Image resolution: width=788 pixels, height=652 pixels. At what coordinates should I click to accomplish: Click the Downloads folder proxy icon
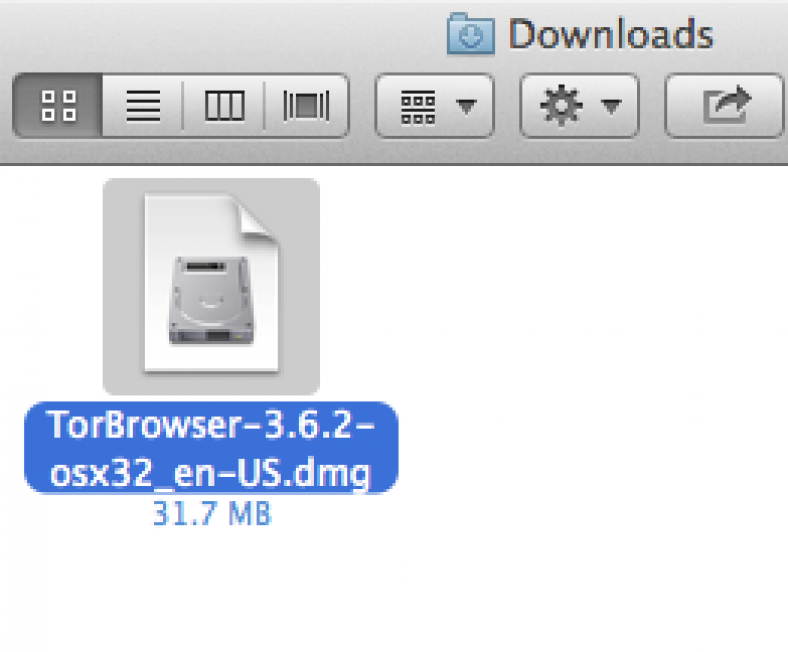click(470, 34)
